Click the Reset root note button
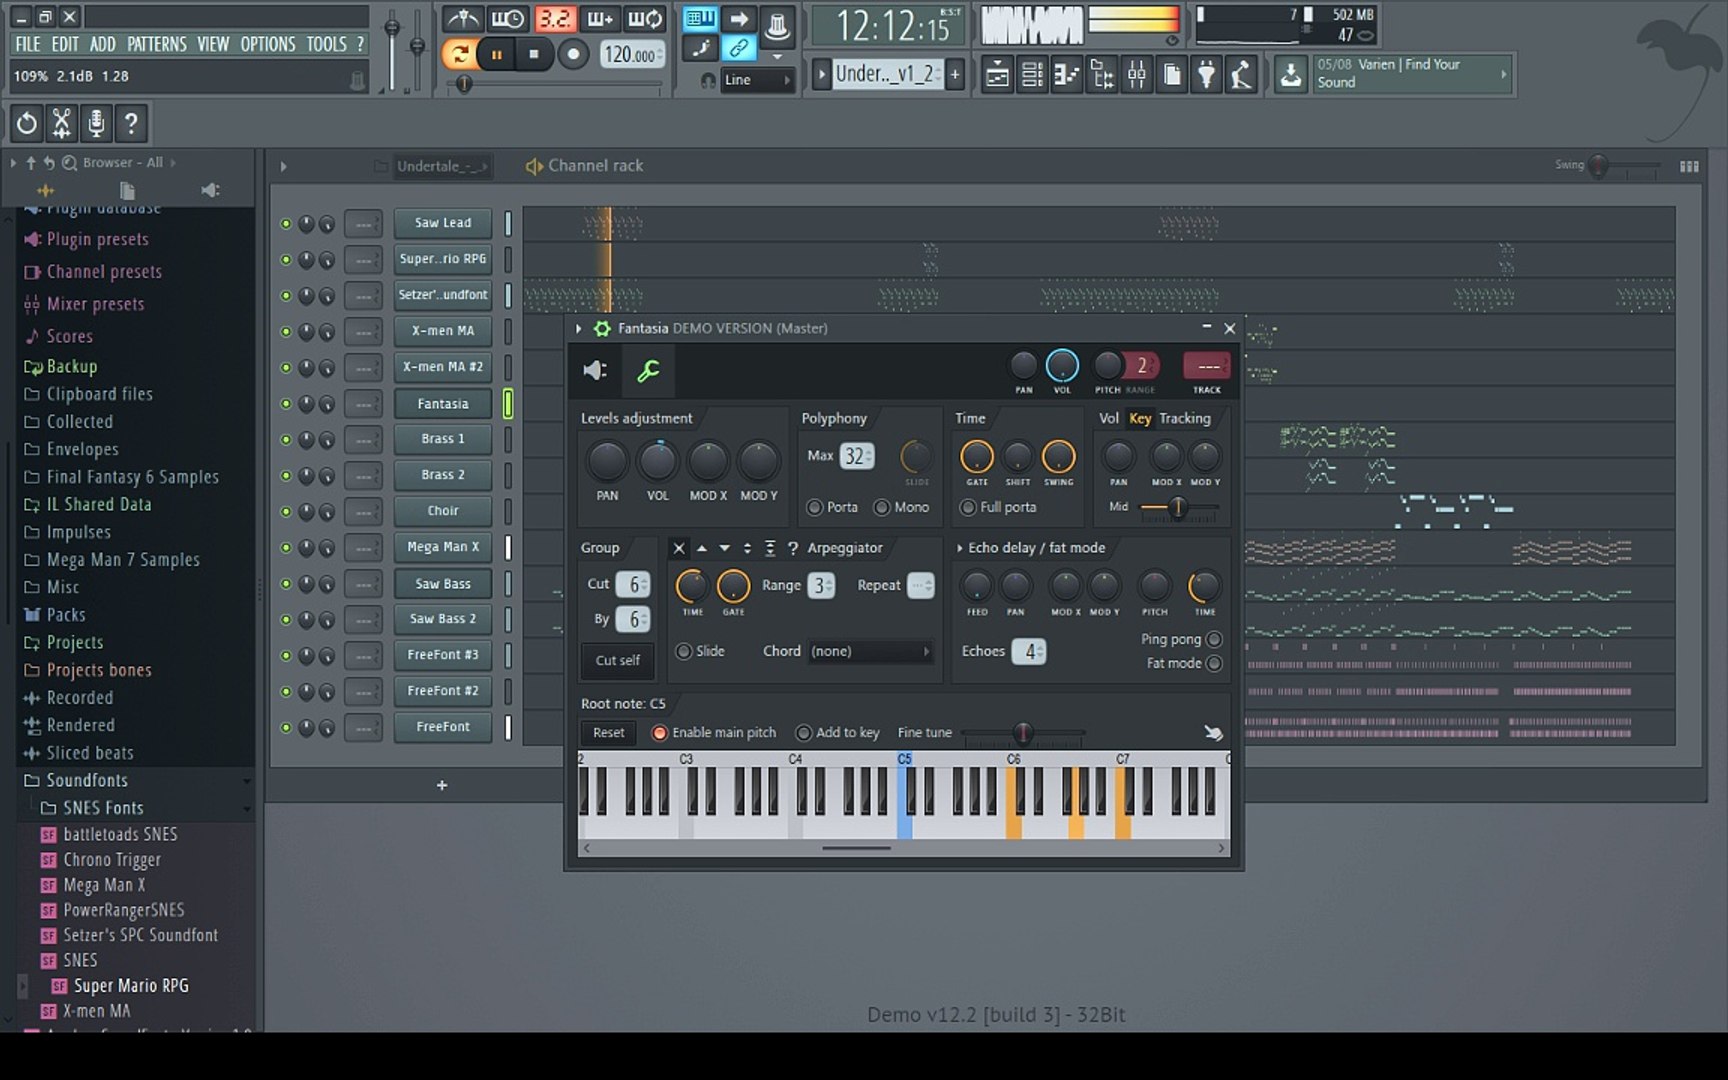The image size is (1728, 1080). [608, 733]
